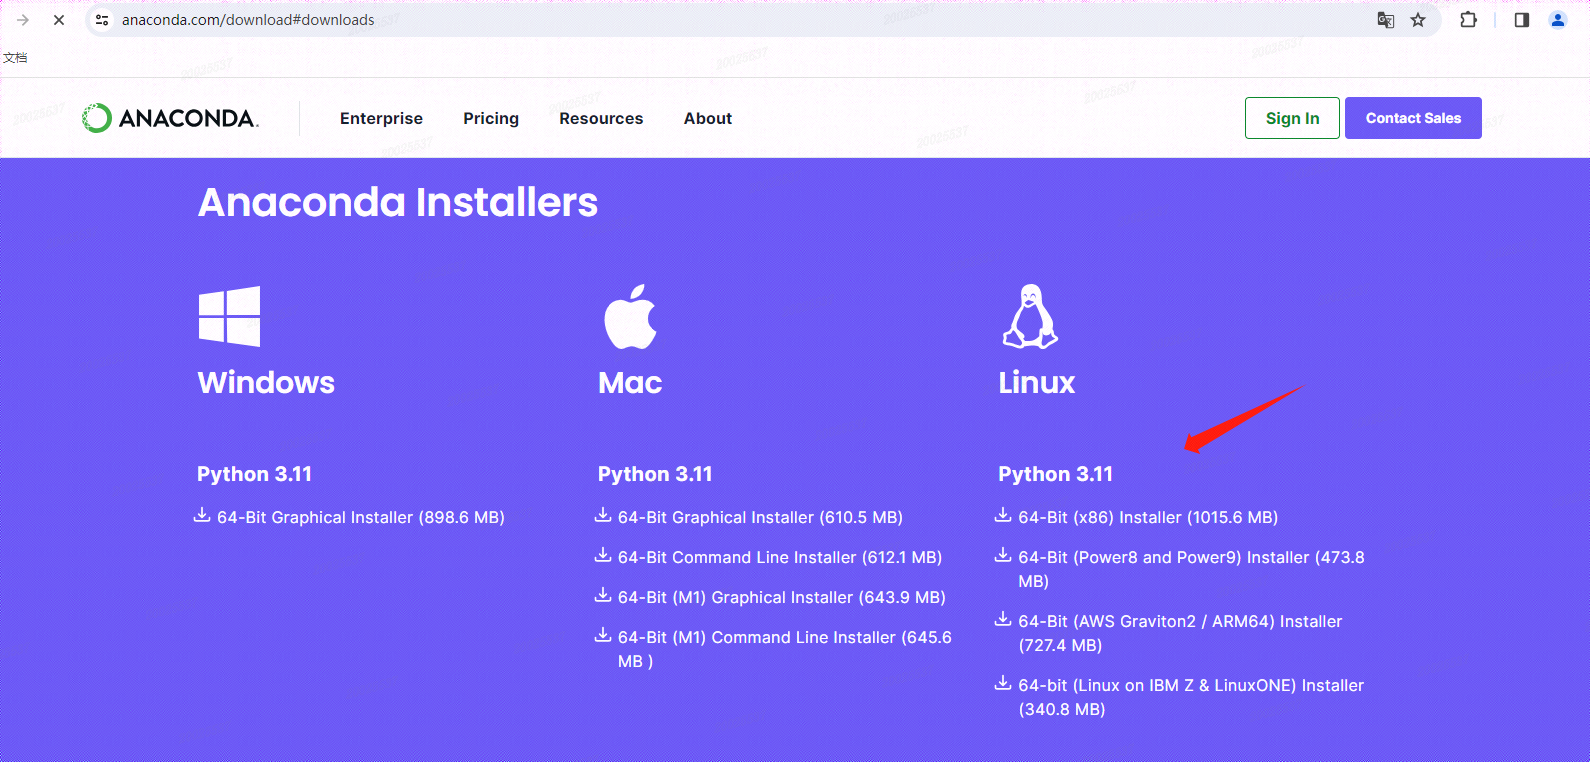Viewport: 1590px width, 762px height.
Task: Click download icon for Mac 610.5 MB installer
Action: (x=603, y=515)
